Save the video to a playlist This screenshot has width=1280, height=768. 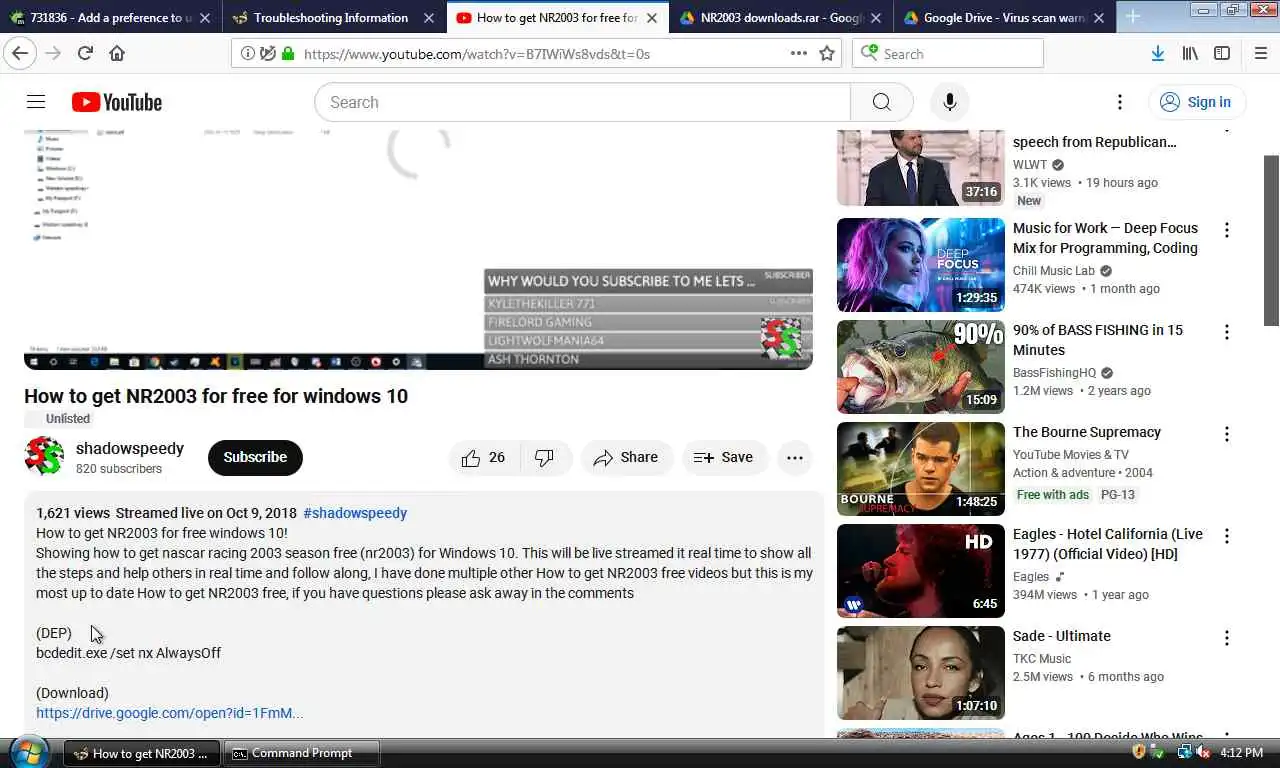coord(724,457)
